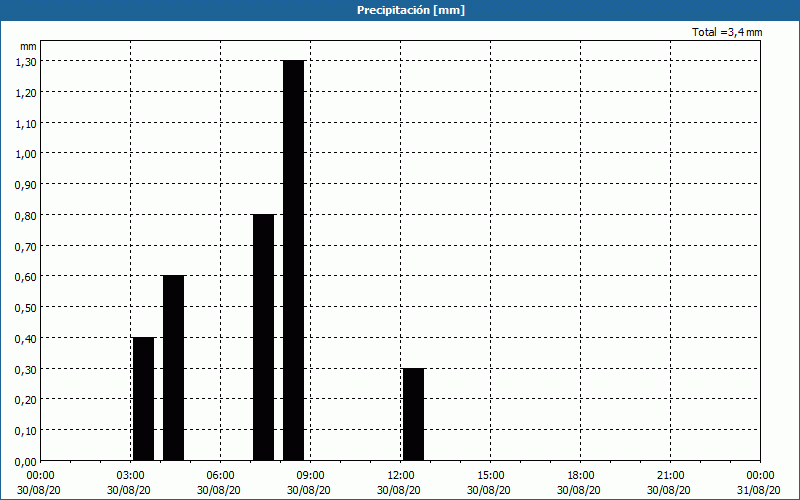Viewport: 800px width, 500px height.
Task: Click the 0,40 mm bar at 03:00
Action: [143, 399]
